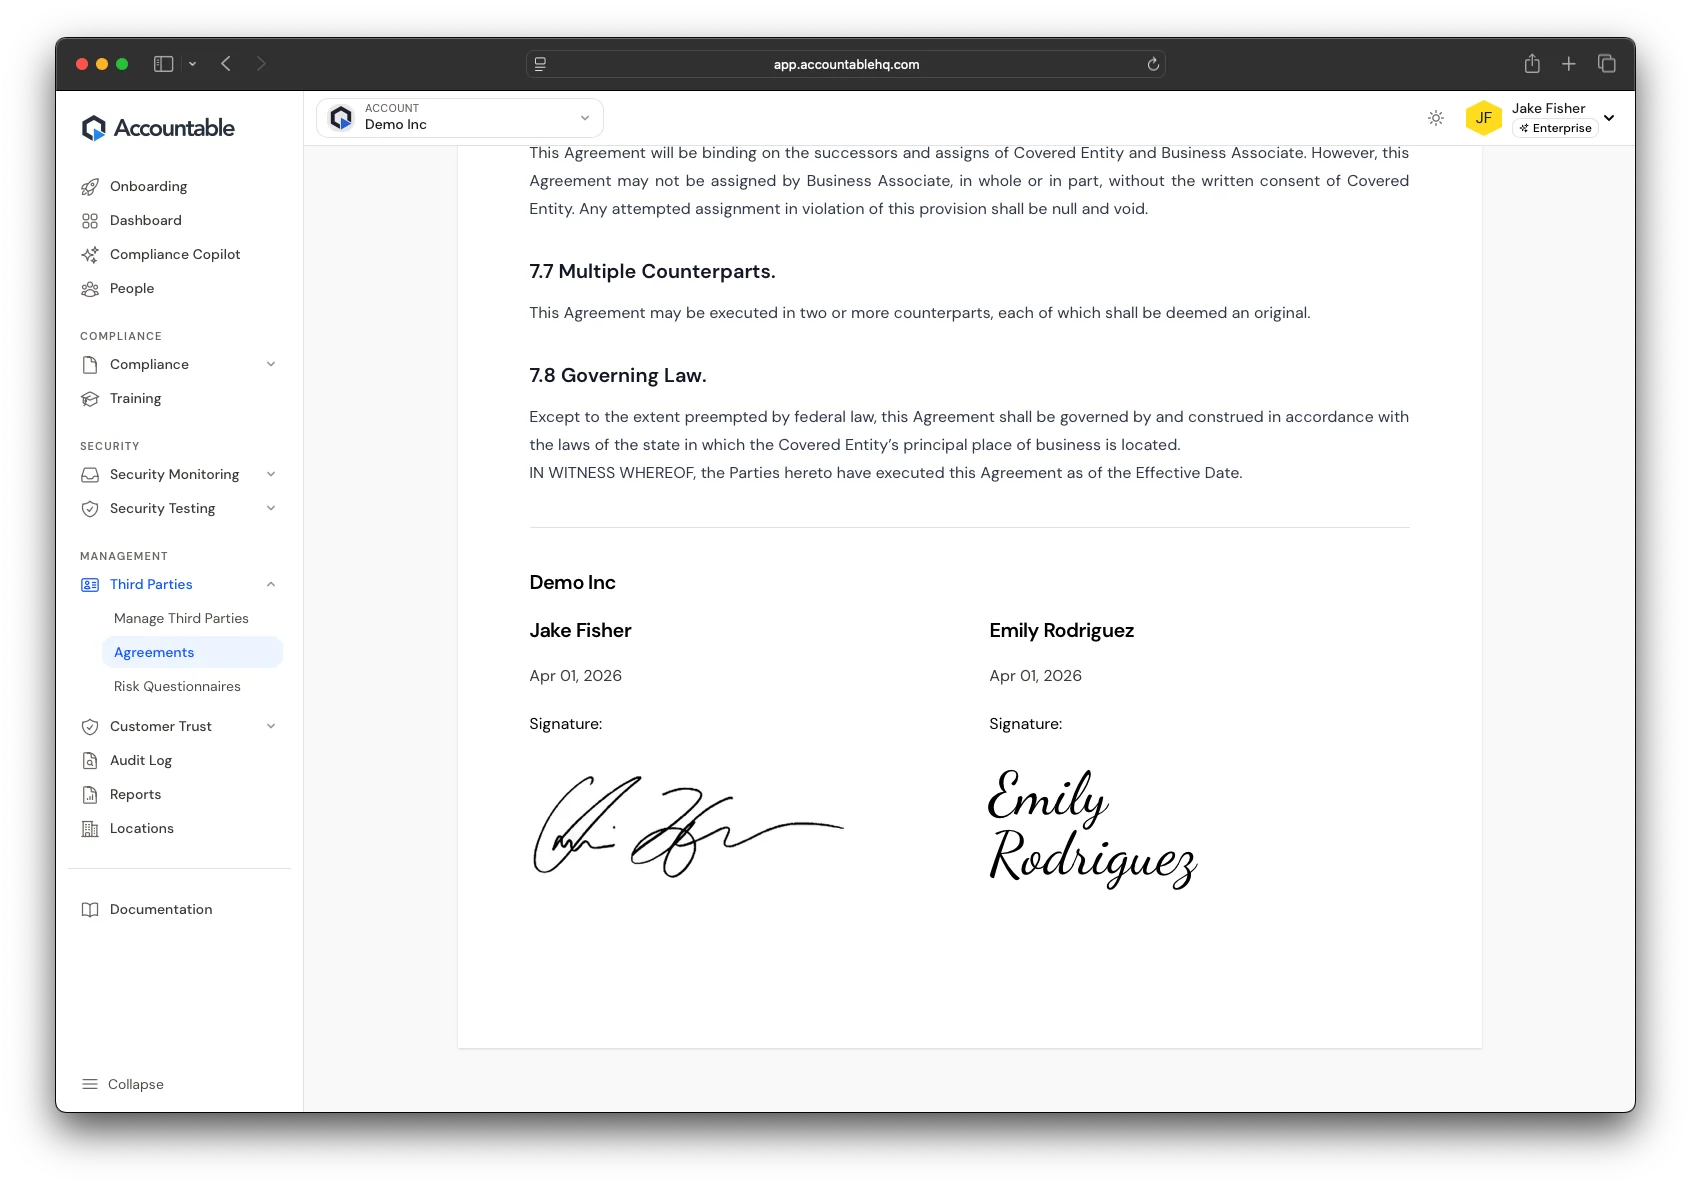
Task: Expand the Compliance section chevron
Action: pos(271,365)
